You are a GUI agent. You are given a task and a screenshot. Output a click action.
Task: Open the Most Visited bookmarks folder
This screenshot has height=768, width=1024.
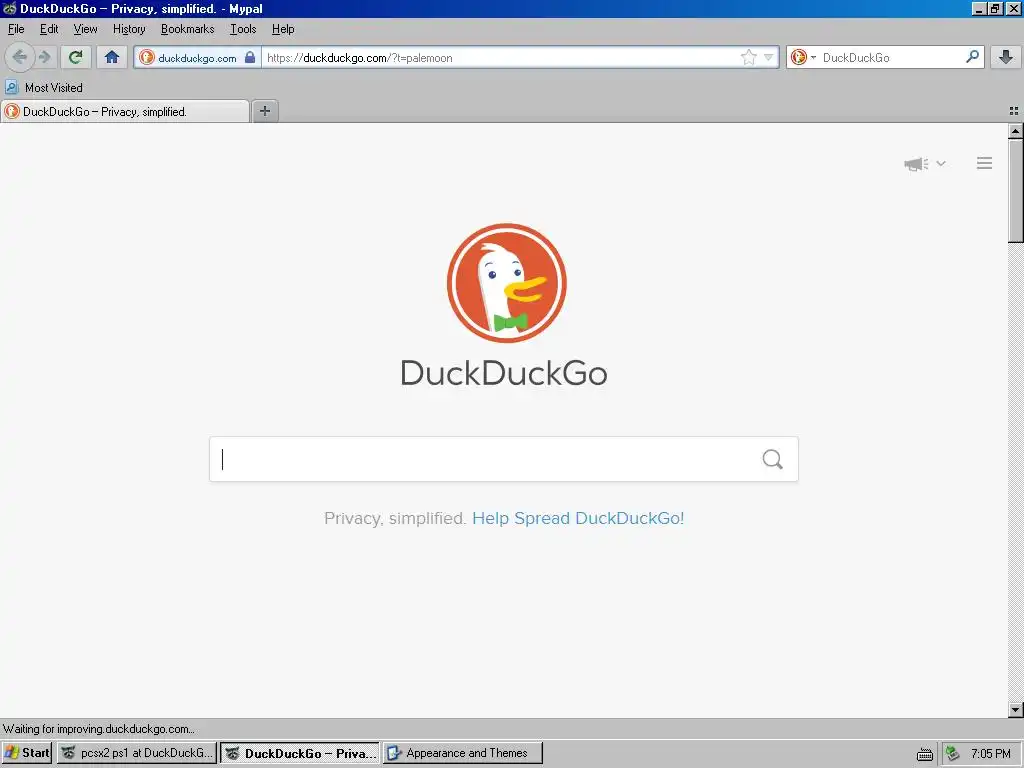click(44, 88)
